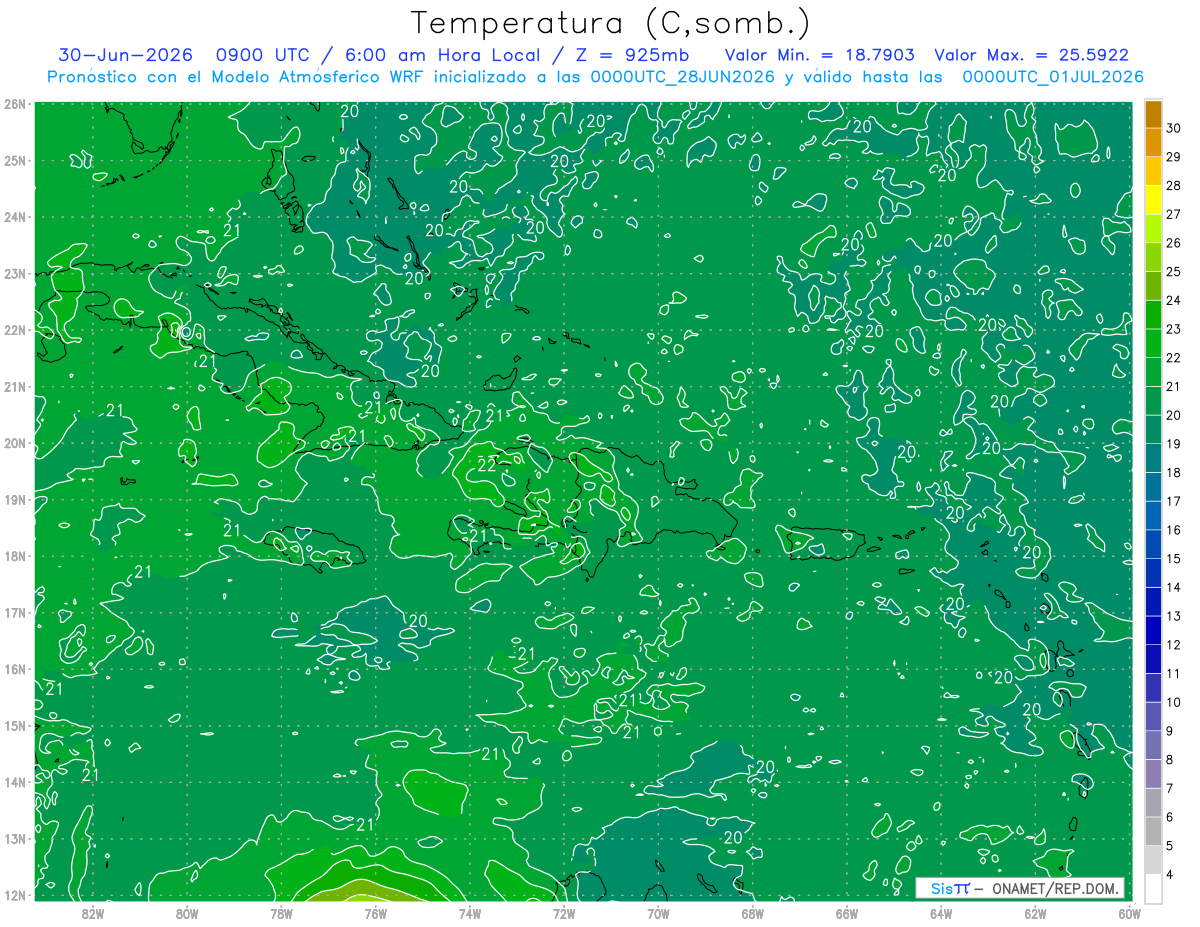Click the '66W' longitude label
The image size is (1200, 927).
(846, 913)
